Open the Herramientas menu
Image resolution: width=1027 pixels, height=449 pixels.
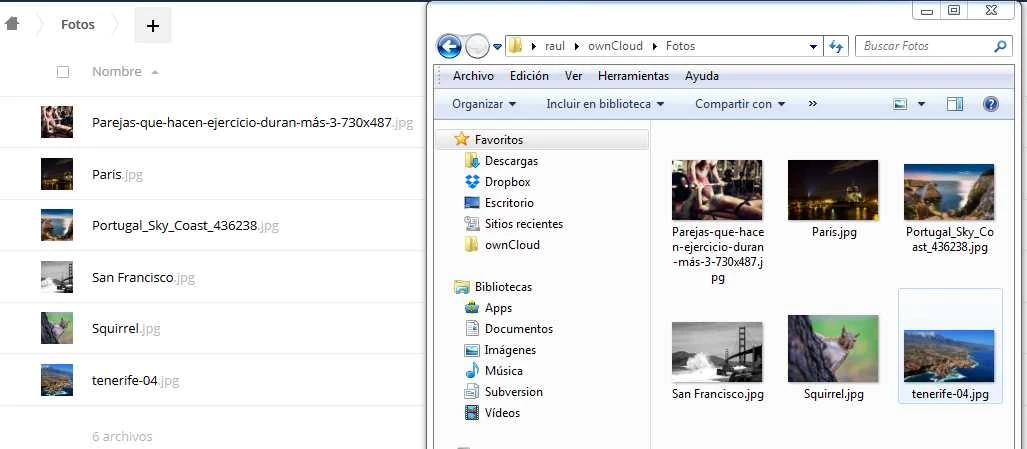coord(633,76)
